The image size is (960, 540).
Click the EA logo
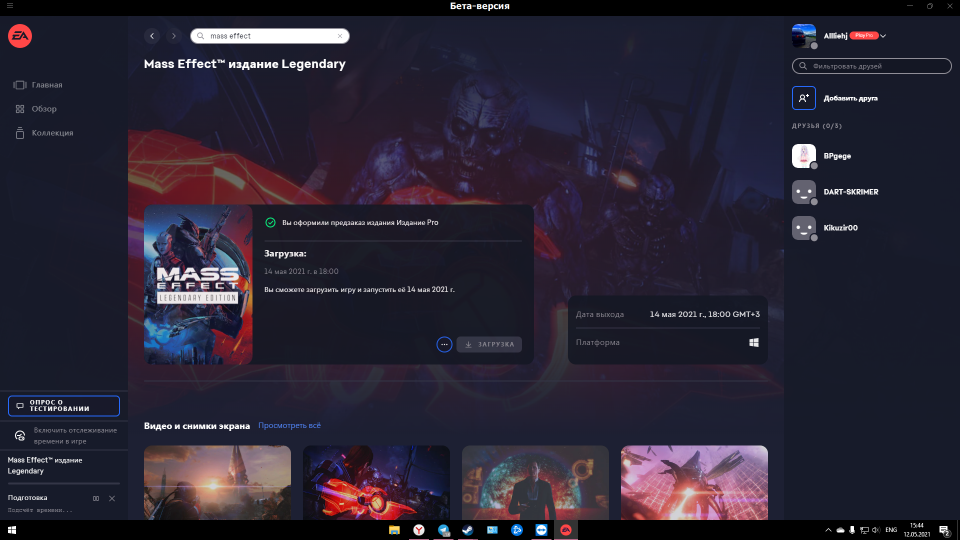(20, 36)
